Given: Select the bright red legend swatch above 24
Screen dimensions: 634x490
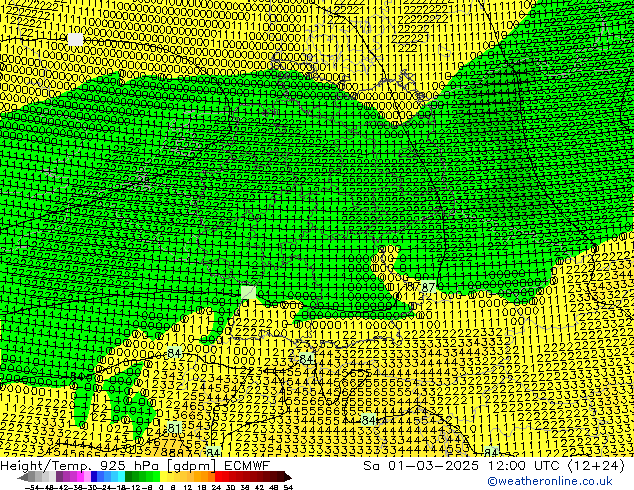Looking at the screenshot, I should [218, 477].
